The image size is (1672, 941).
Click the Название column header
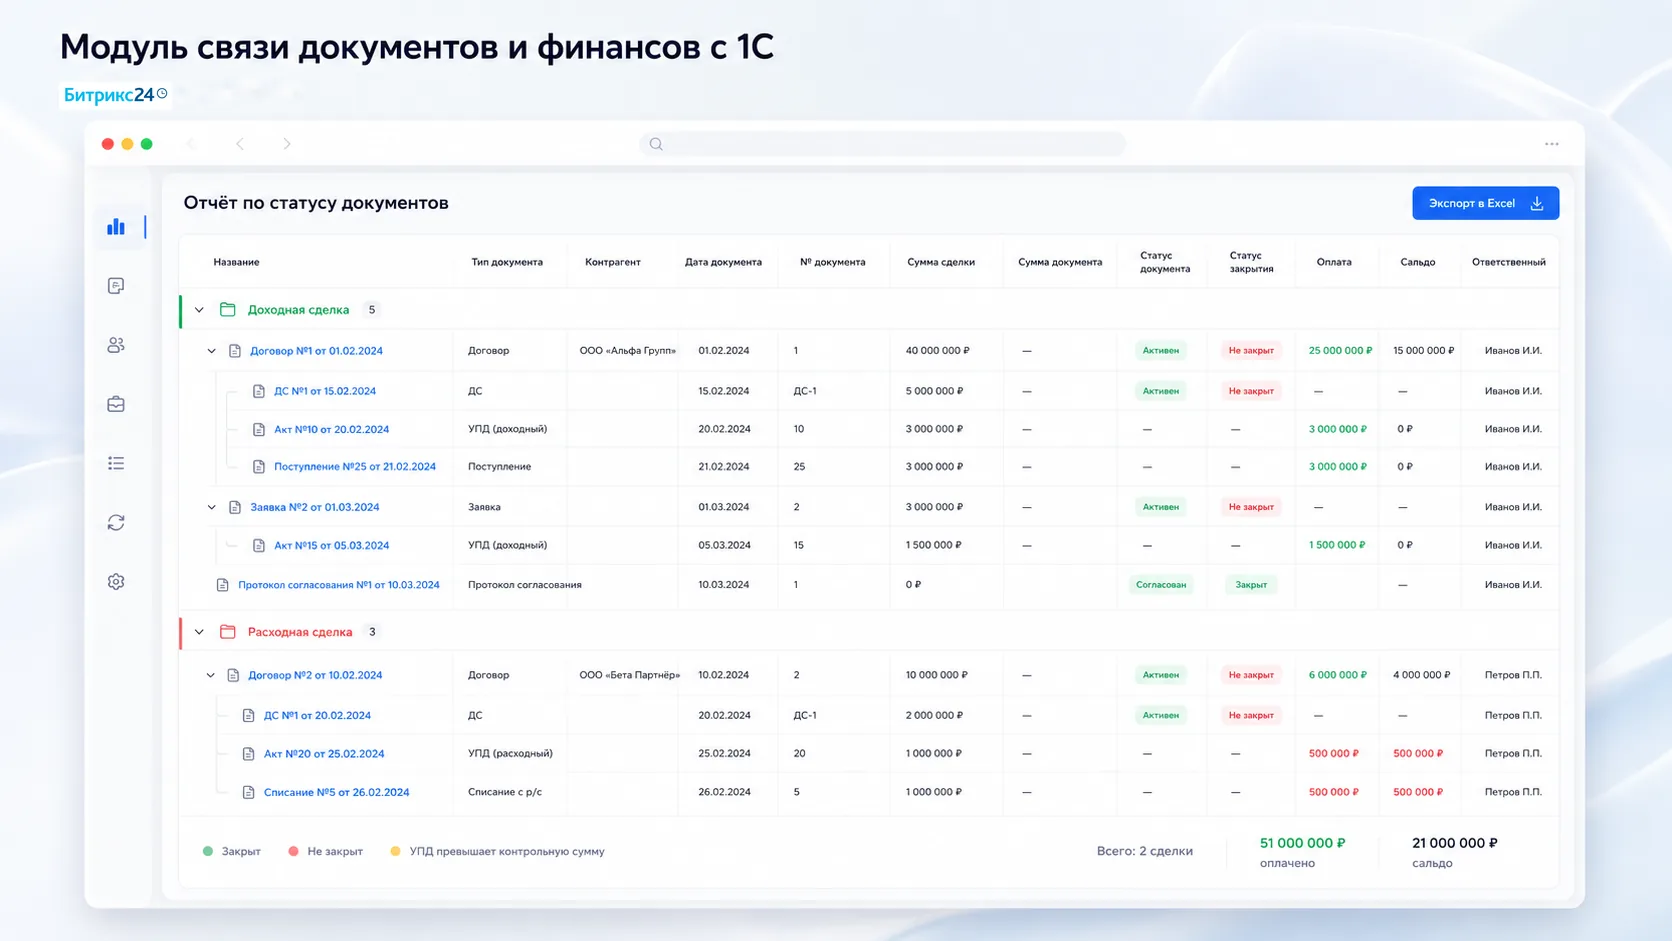click(x=236, y=262)
